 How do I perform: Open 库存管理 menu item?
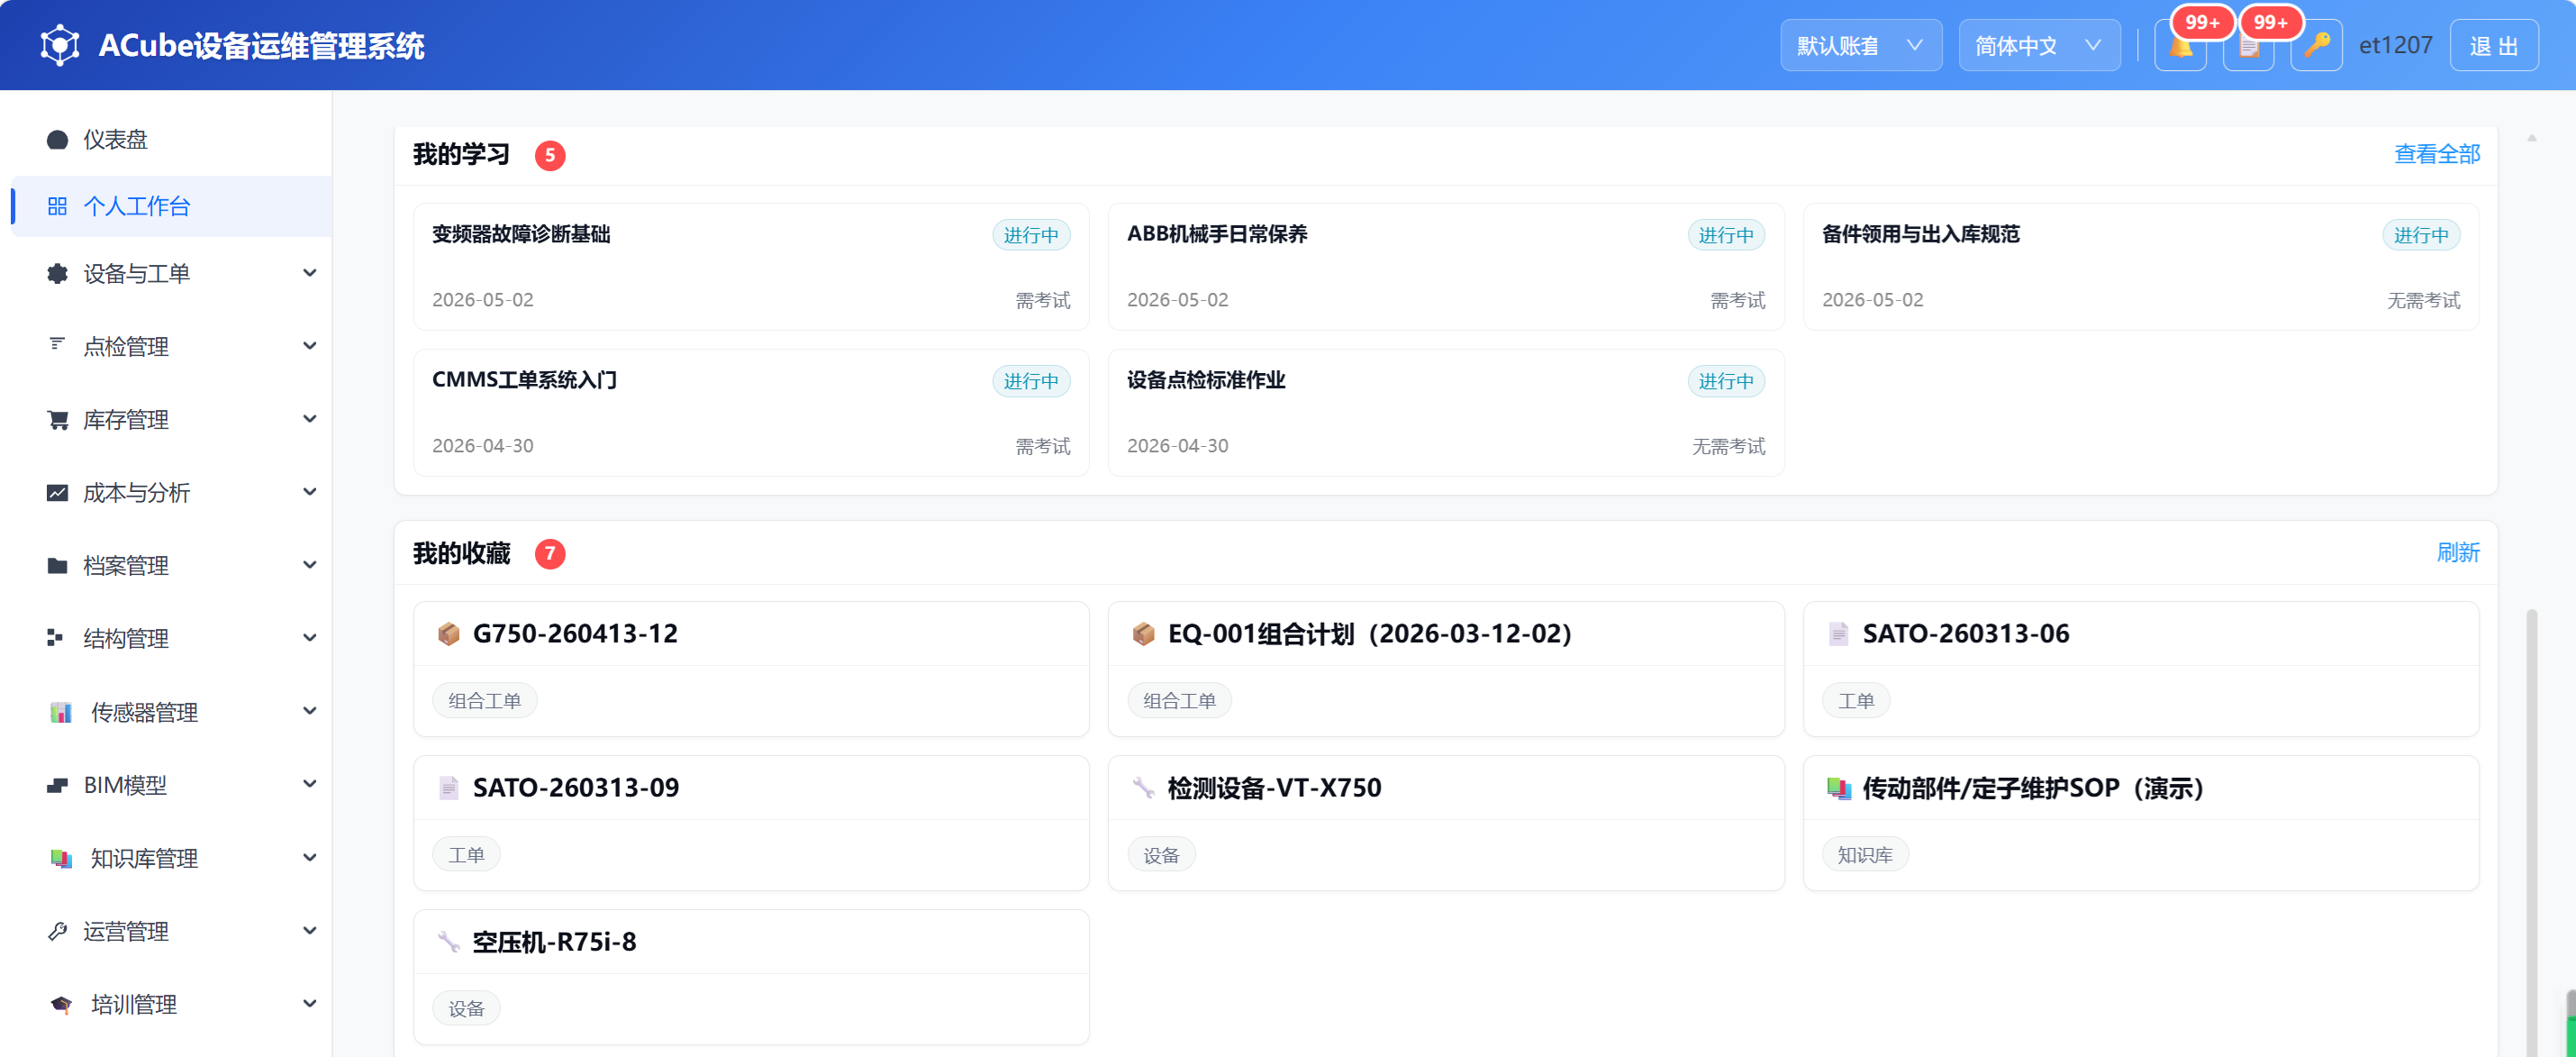coord(172,419)
